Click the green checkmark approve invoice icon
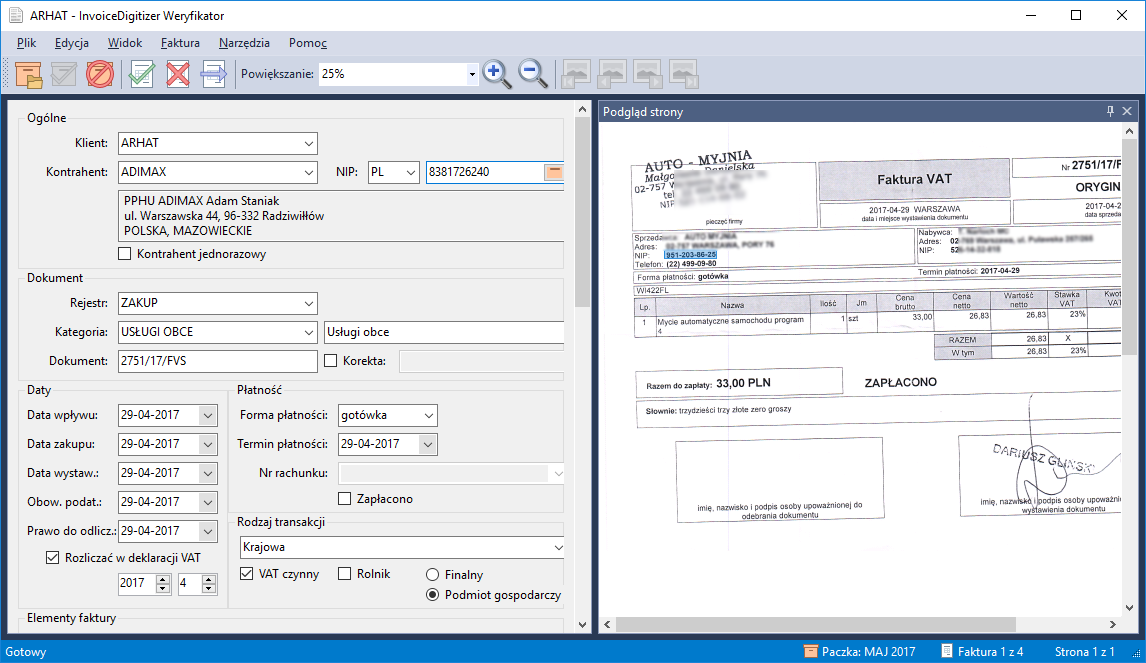The image size is (1146, 663). (142, 74)
